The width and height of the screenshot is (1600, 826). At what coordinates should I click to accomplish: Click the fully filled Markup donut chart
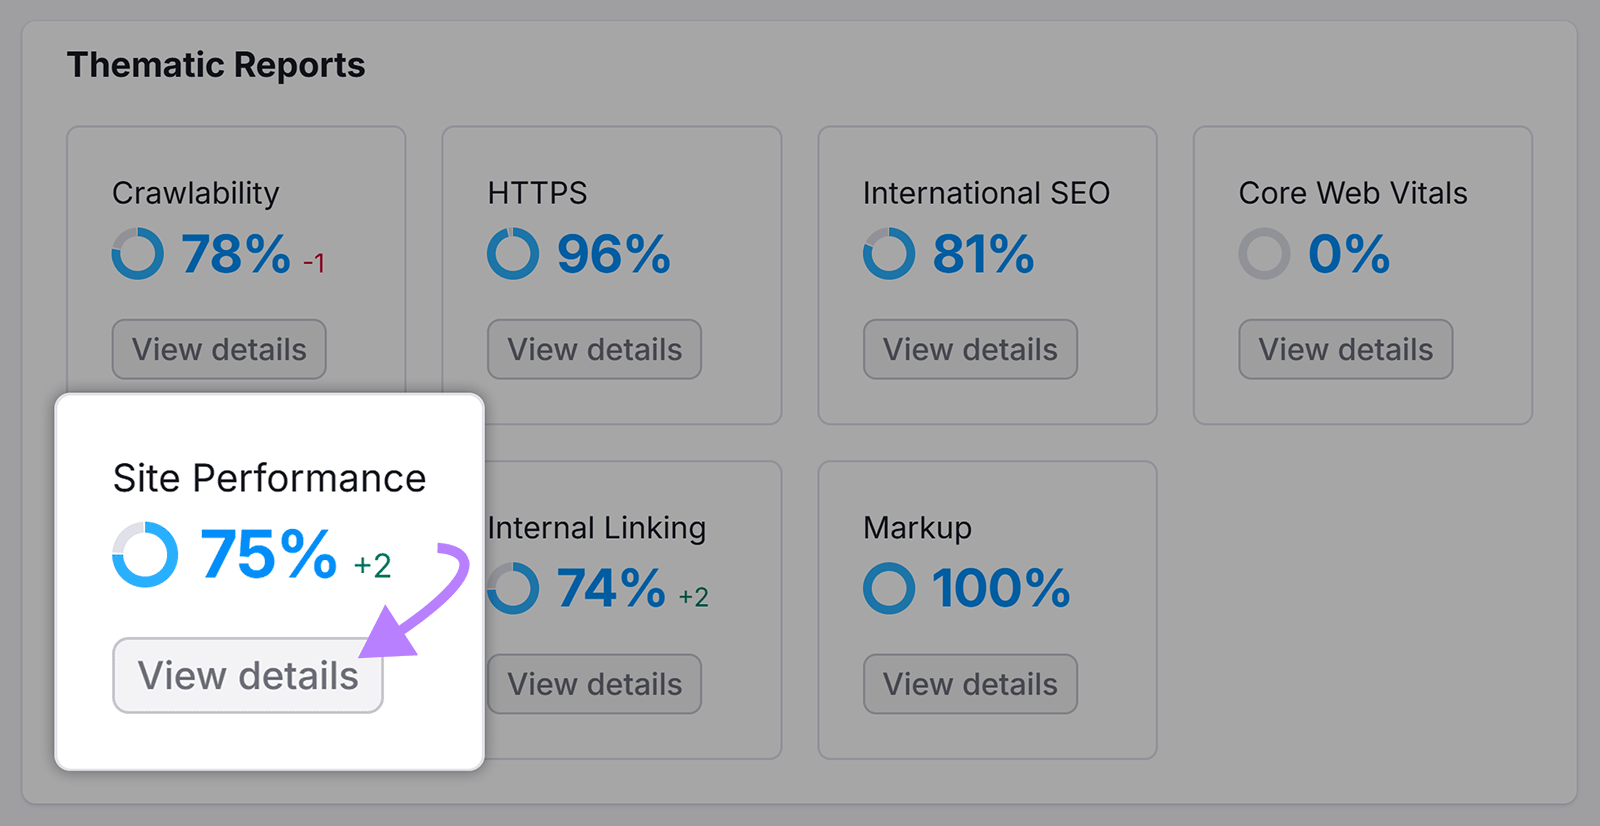(888, 589)
